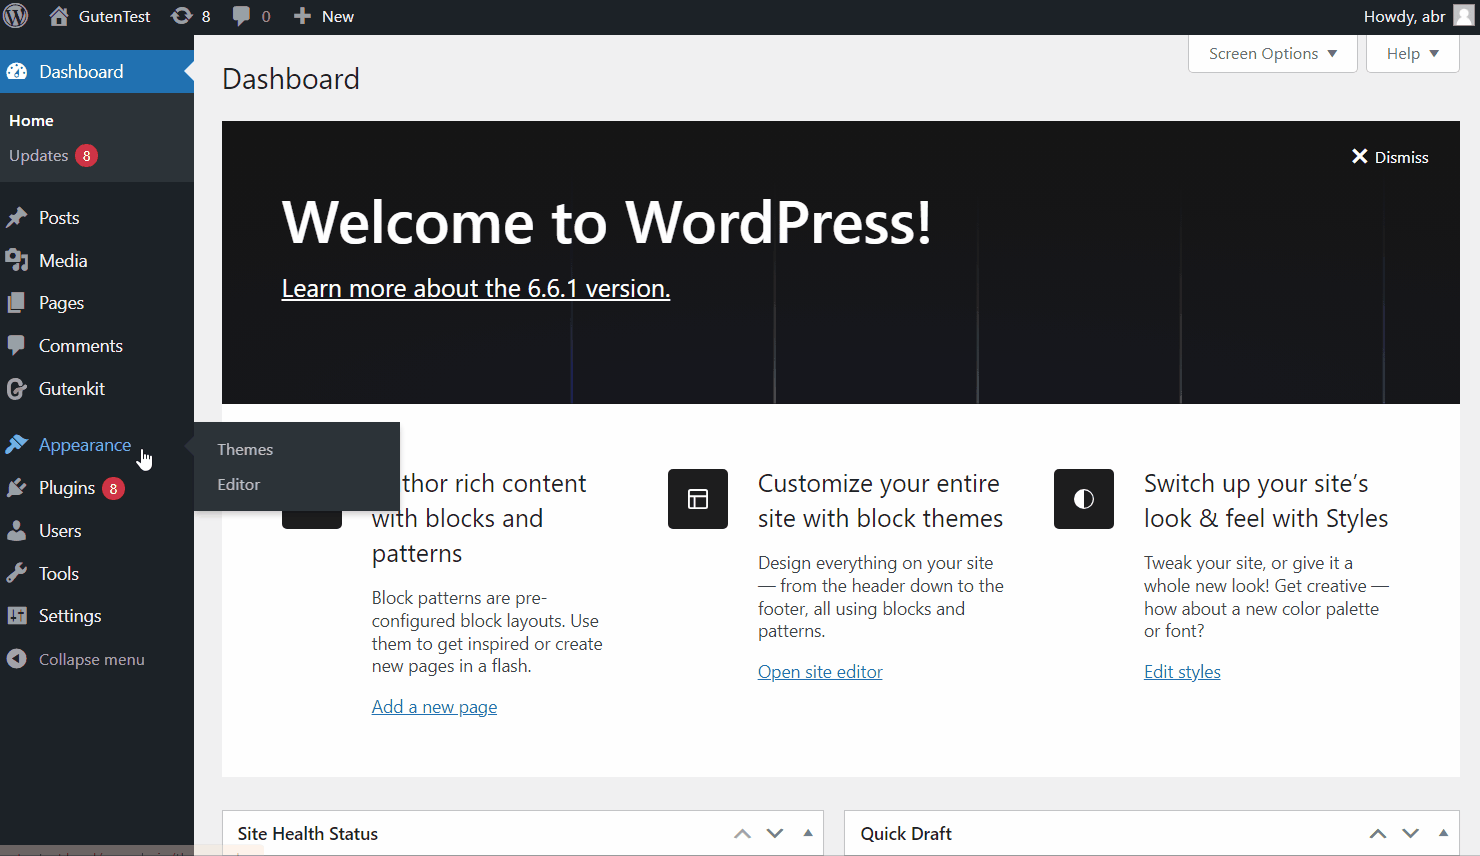The height and width of the screenshot is (856, 1480).
Task: Dismiss the Welcome to WordPress panel
Action: tap(1390, 157)
